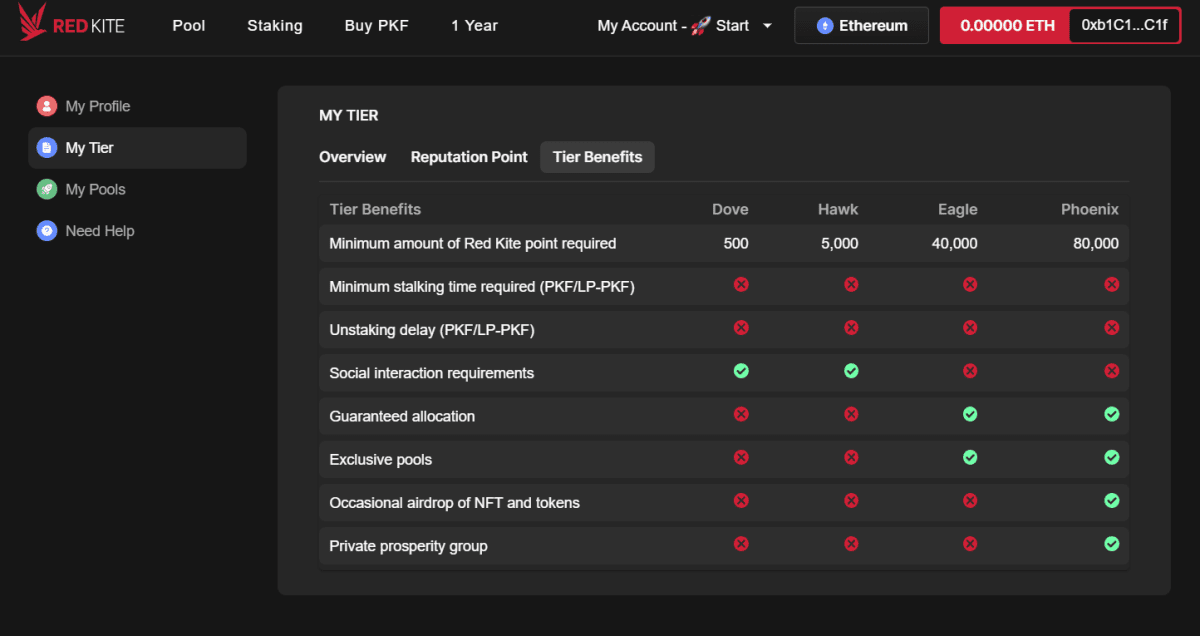Click the Exclusive pools label
Screen dimensions: 1200x636
(x=381, y=460)
